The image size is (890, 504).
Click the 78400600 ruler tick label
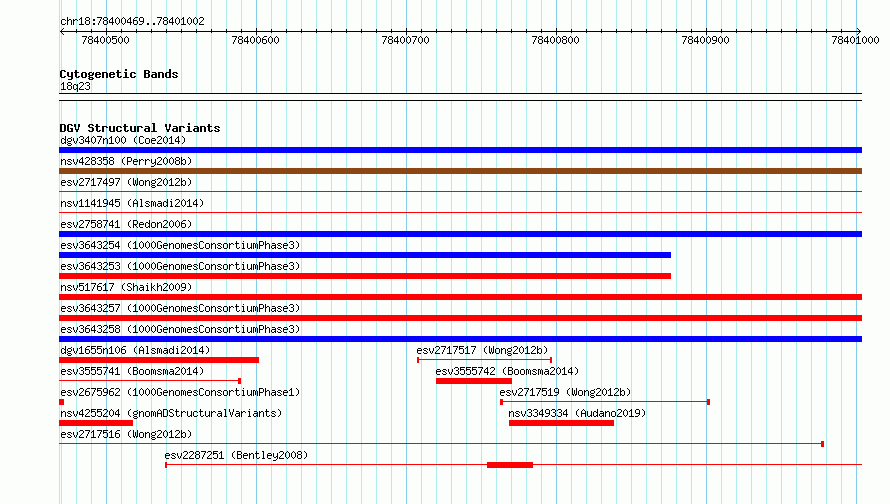click(x=255, y=40)
